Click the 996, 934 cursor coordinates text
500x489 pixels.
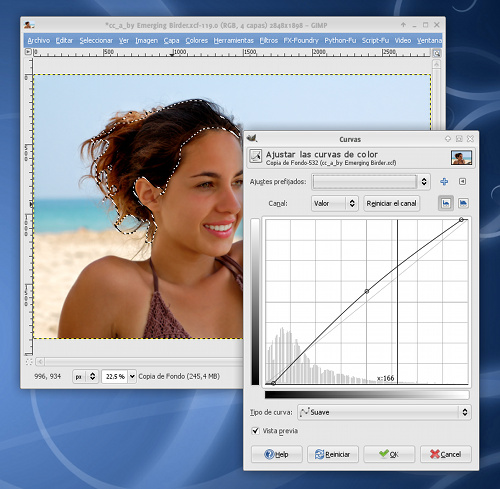pos(47,377)
